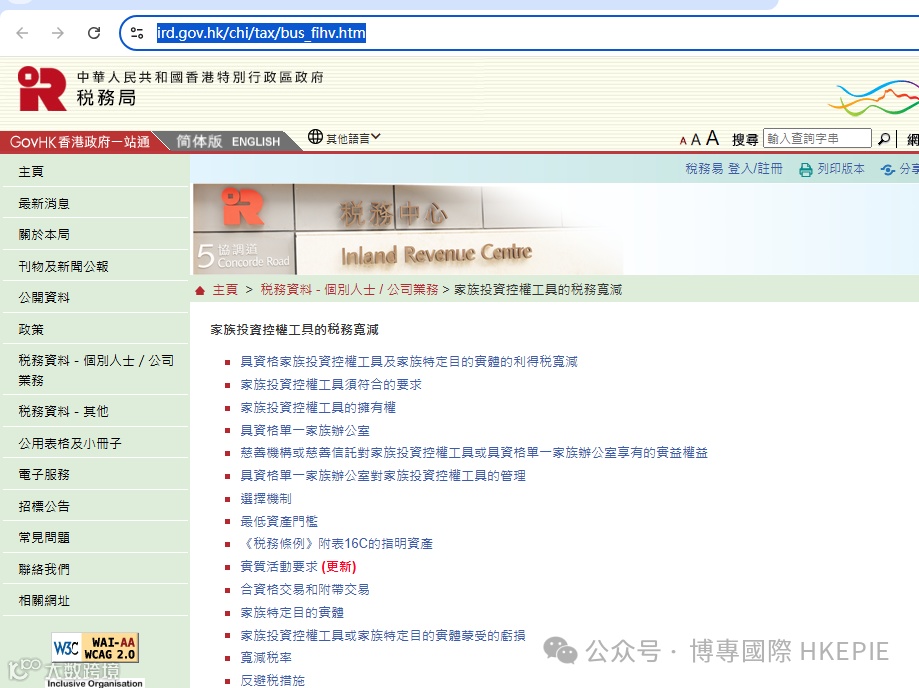Image resolution: width=919 pixels, height=688 pixels.
Task: Click the IRD red logo in header
Action: point(42,88)
